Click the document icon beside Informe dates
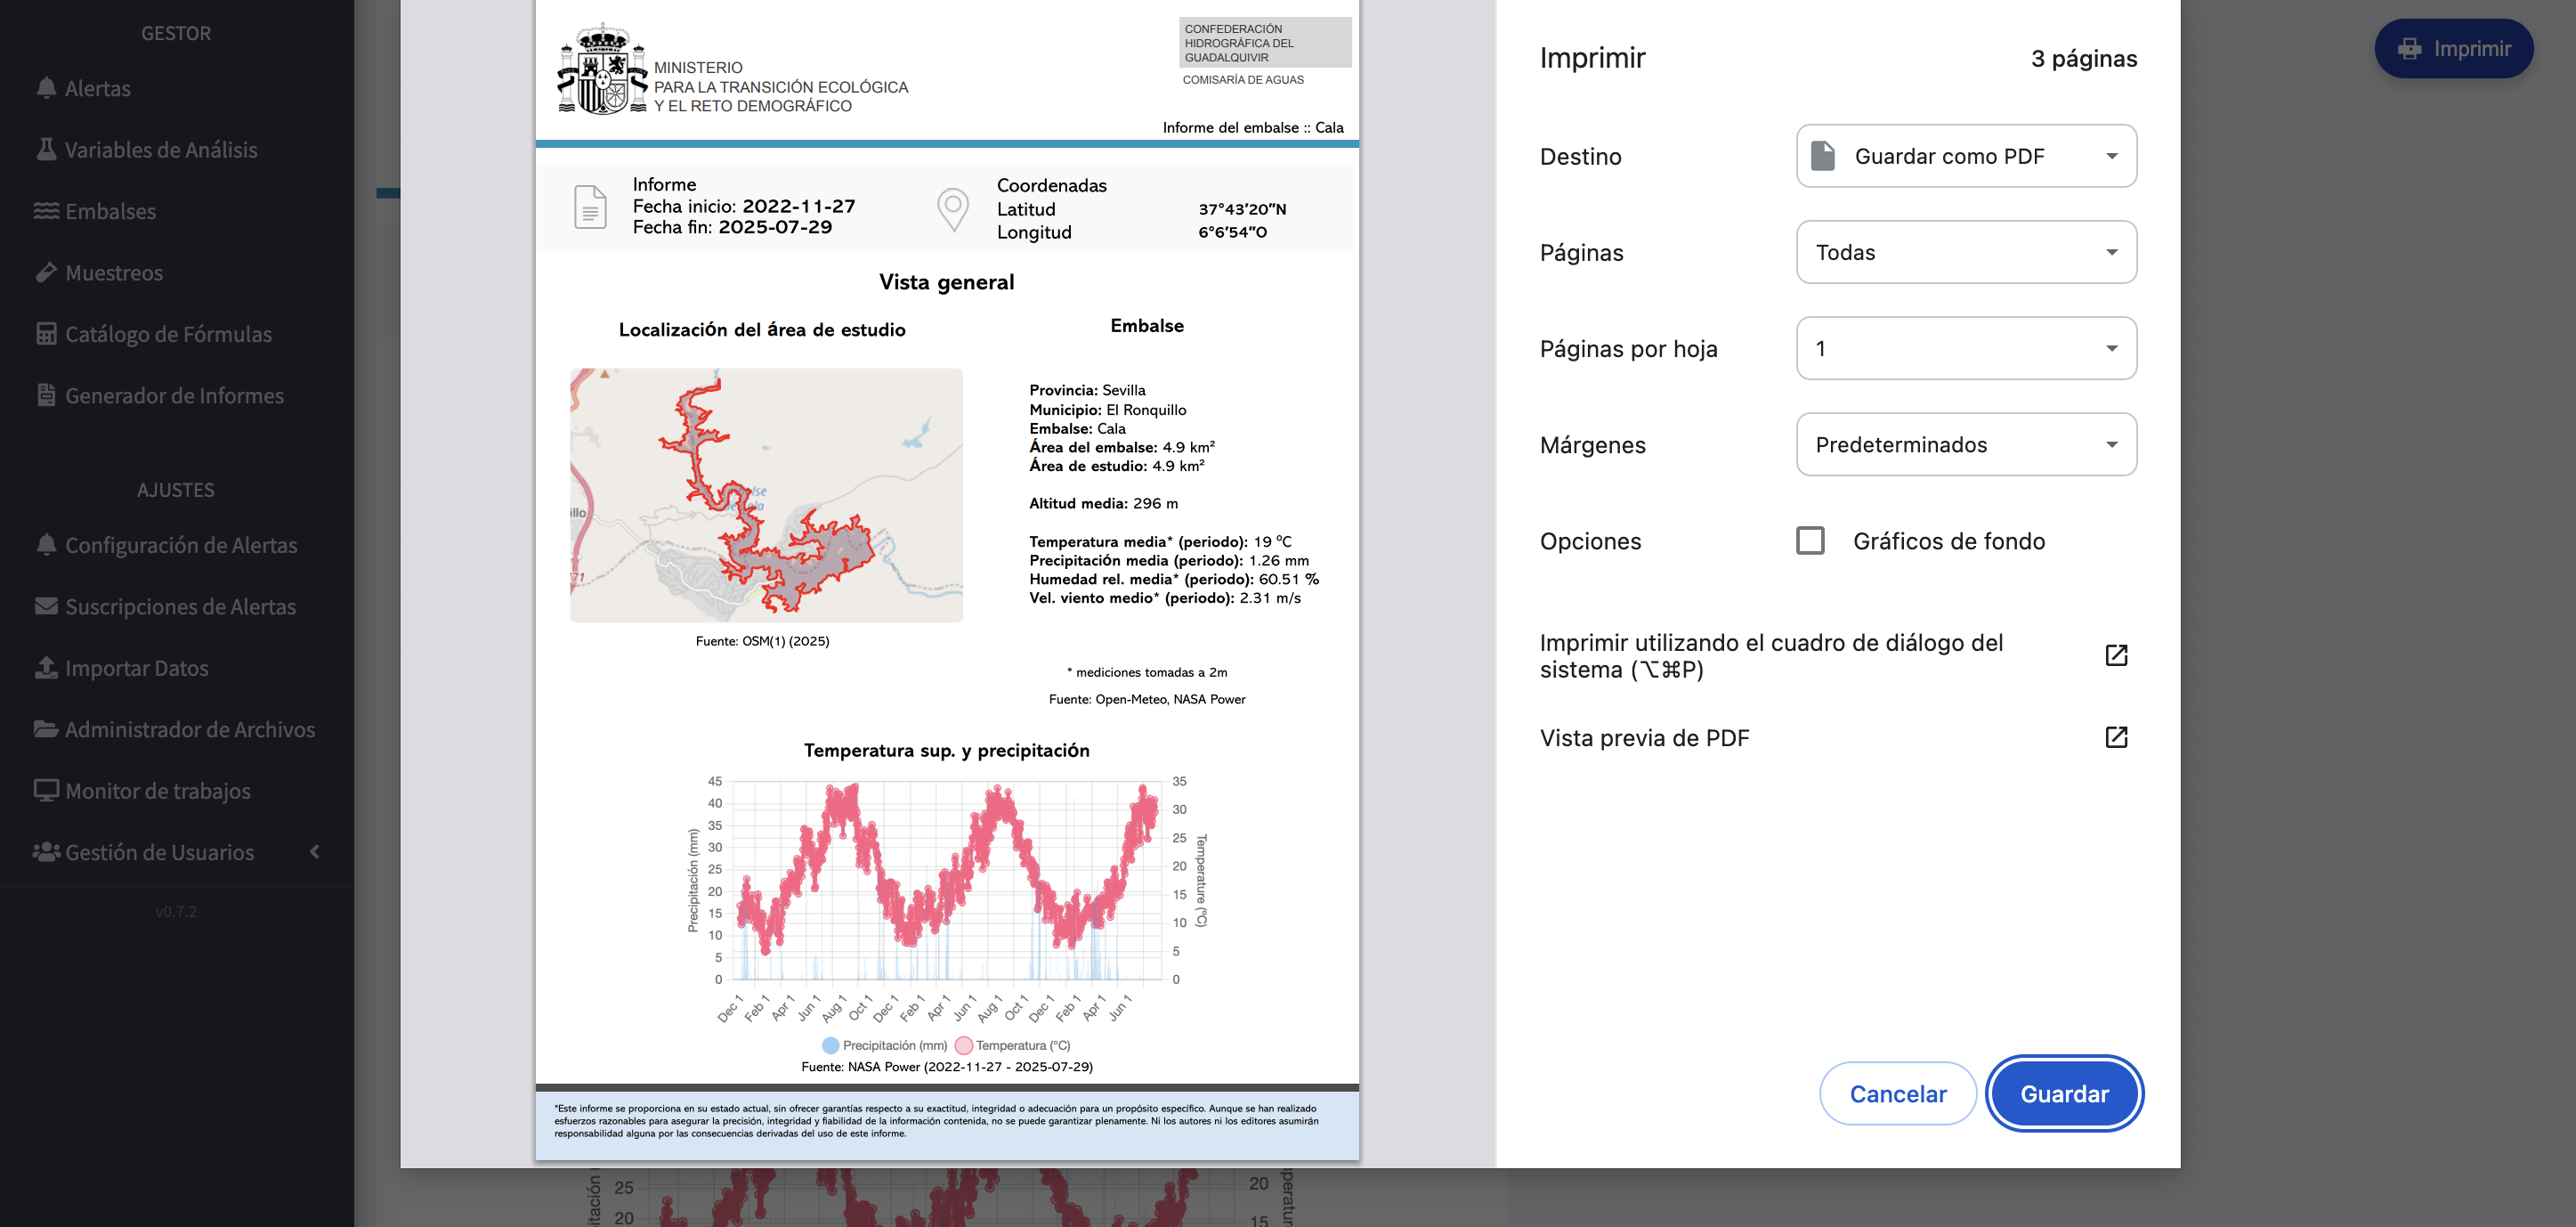The image size is (2576, 1227). pyautogui.click(x=590, y=207)
